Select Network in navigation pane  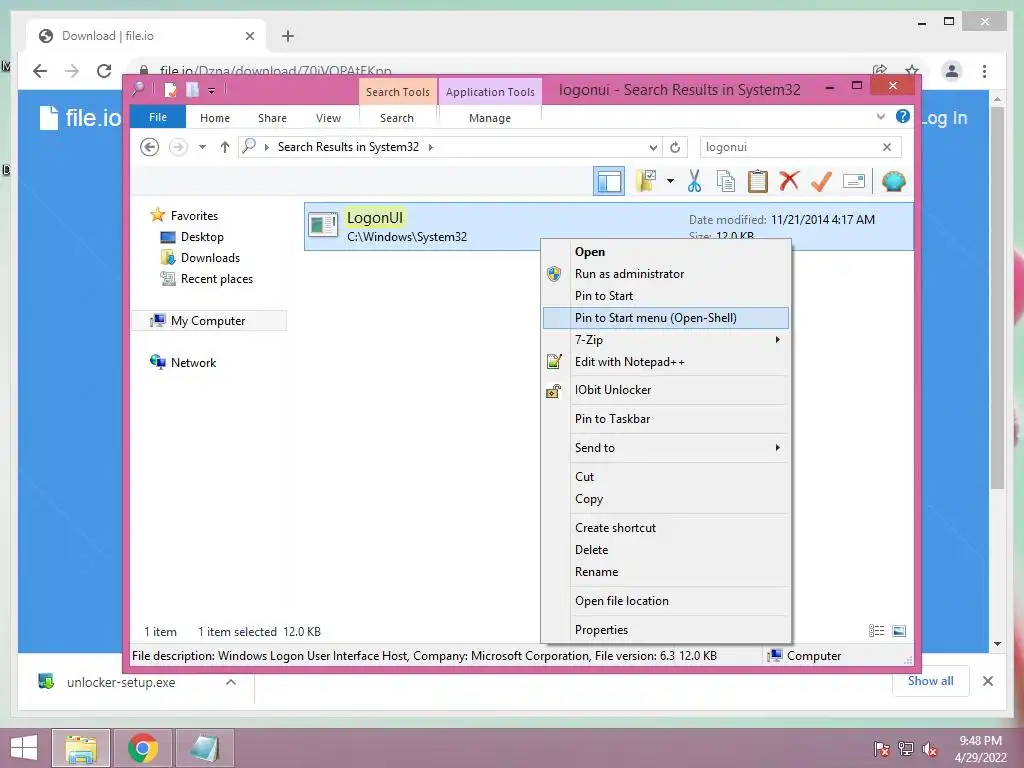[x=193, y=362]
